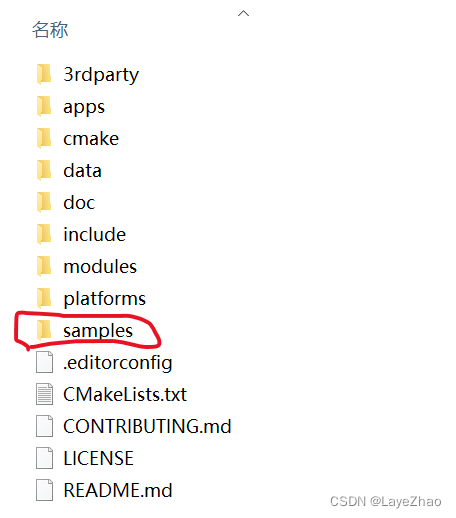
Task: Toggle sort order with the header chevron
Action: click(x=243, y=13)
